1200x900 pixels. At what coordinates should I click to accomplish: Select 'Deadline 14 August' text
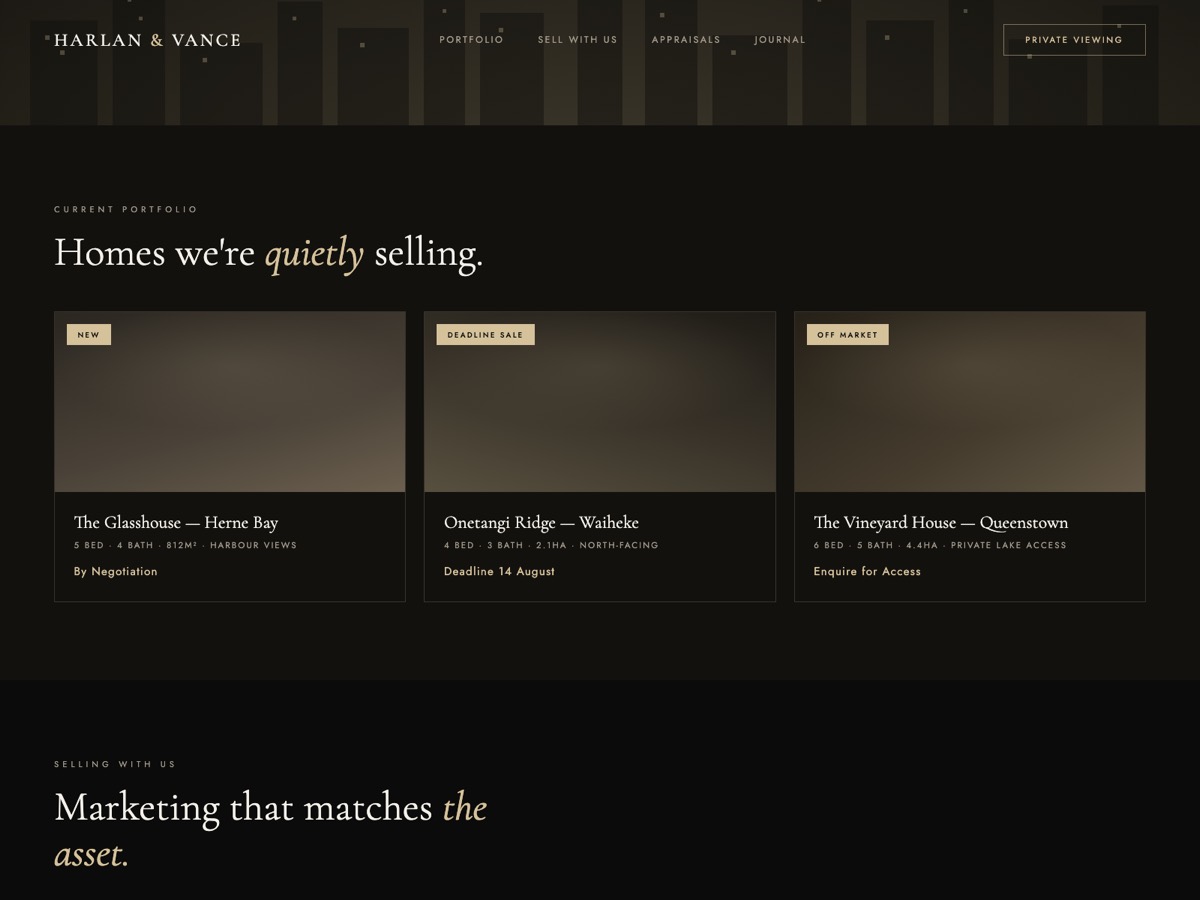click(499, 572)
